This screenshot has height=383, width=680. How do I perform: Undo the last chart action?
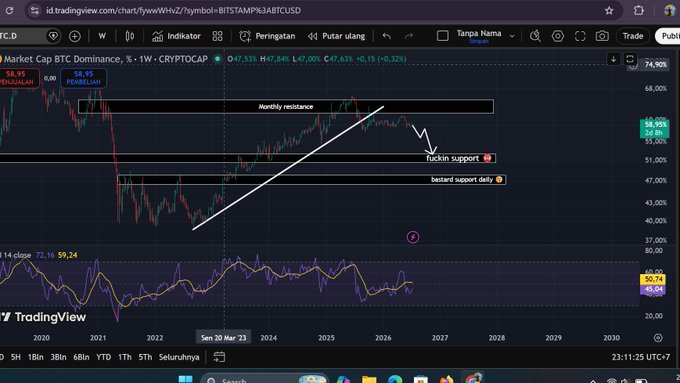(x=386, y=36)
